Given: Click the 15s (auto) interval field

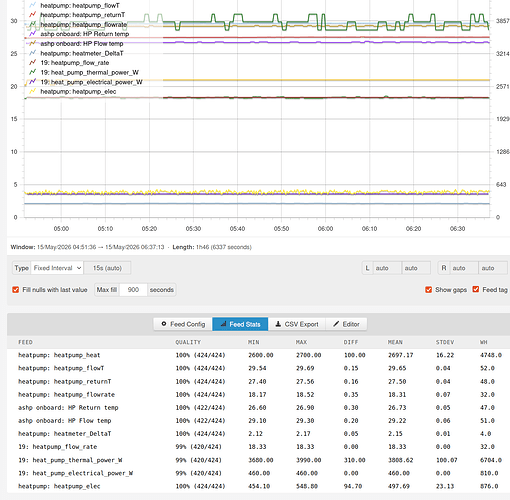Looking at the screenshot, I should click(x=107, y=268).
